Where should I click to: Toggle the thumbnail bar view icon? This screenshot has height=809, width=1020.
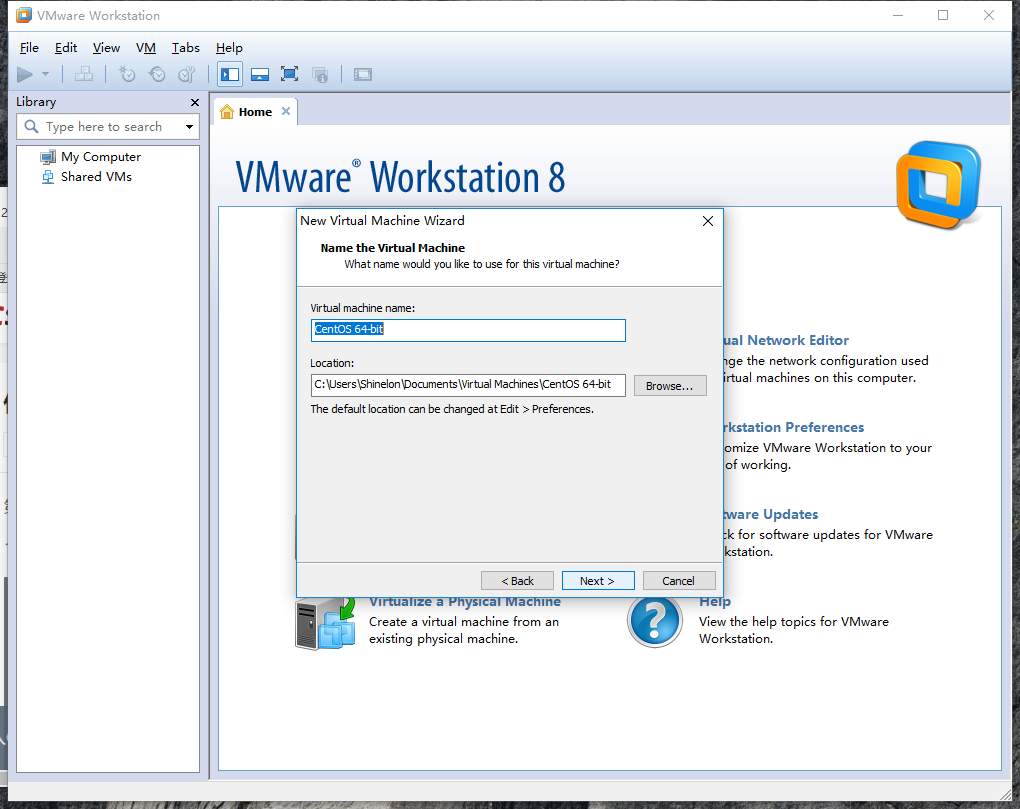(x=260, y=75)
